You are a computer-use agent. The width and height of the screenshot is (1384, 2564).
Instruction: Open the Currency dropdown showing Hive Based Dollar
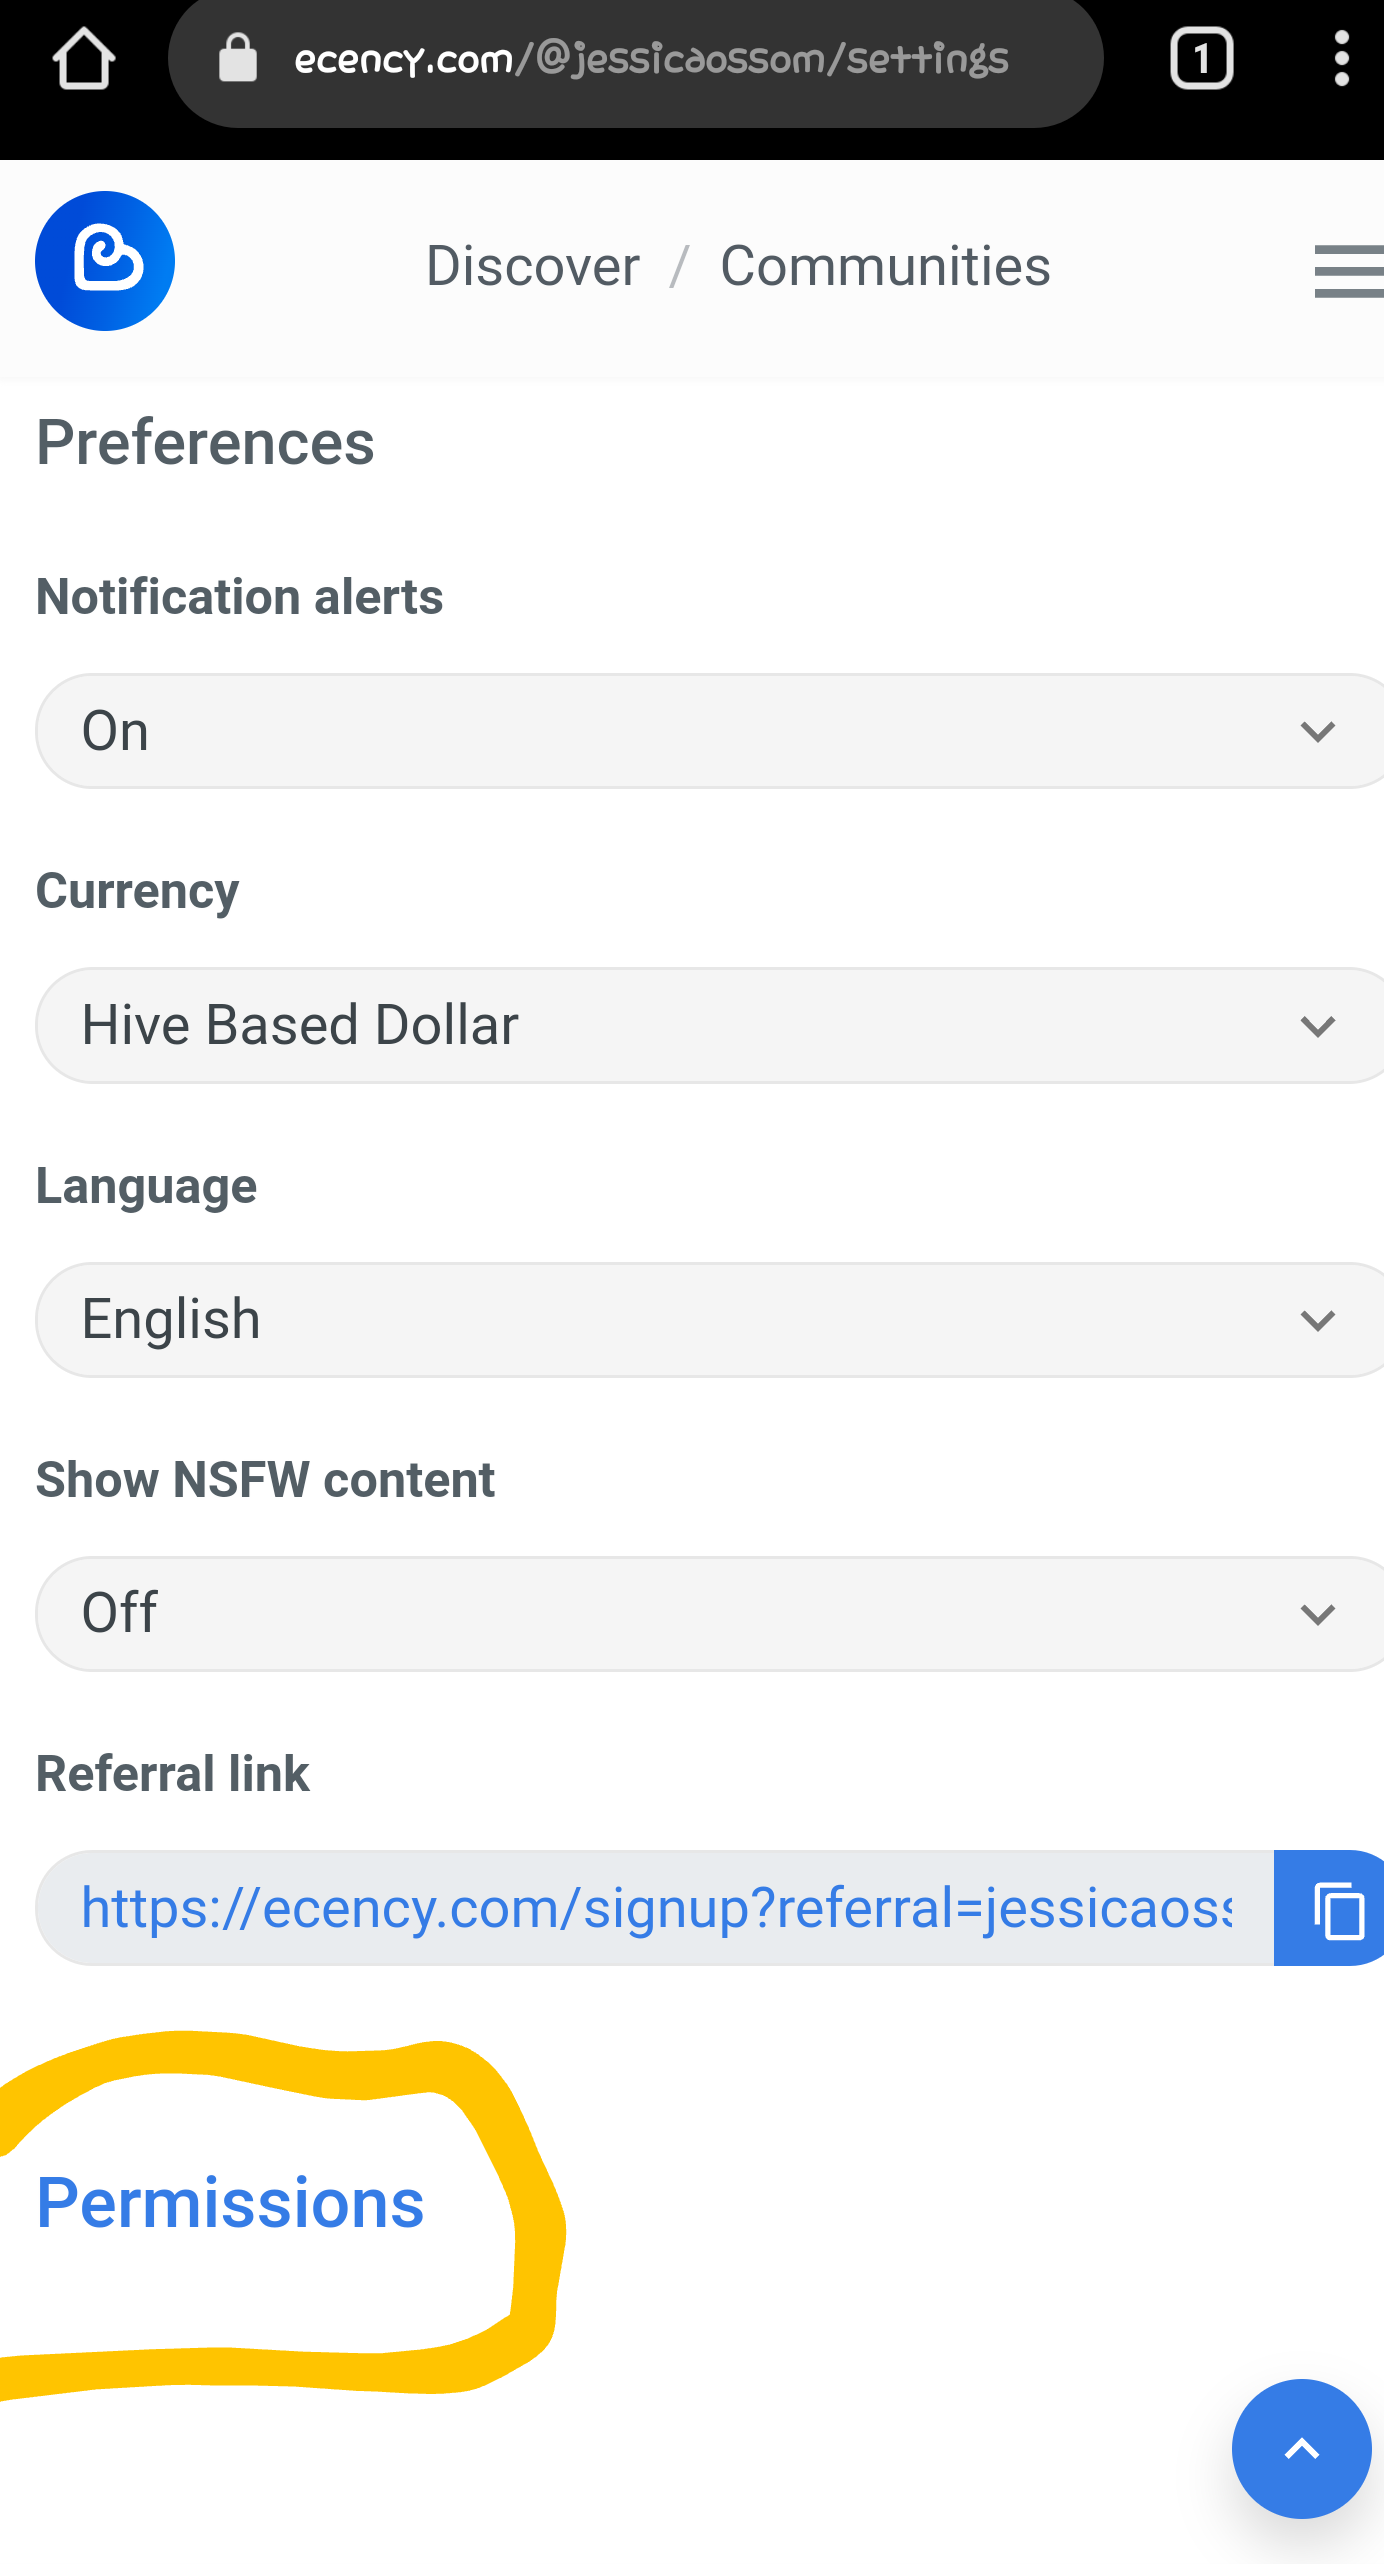(710, 1025)
